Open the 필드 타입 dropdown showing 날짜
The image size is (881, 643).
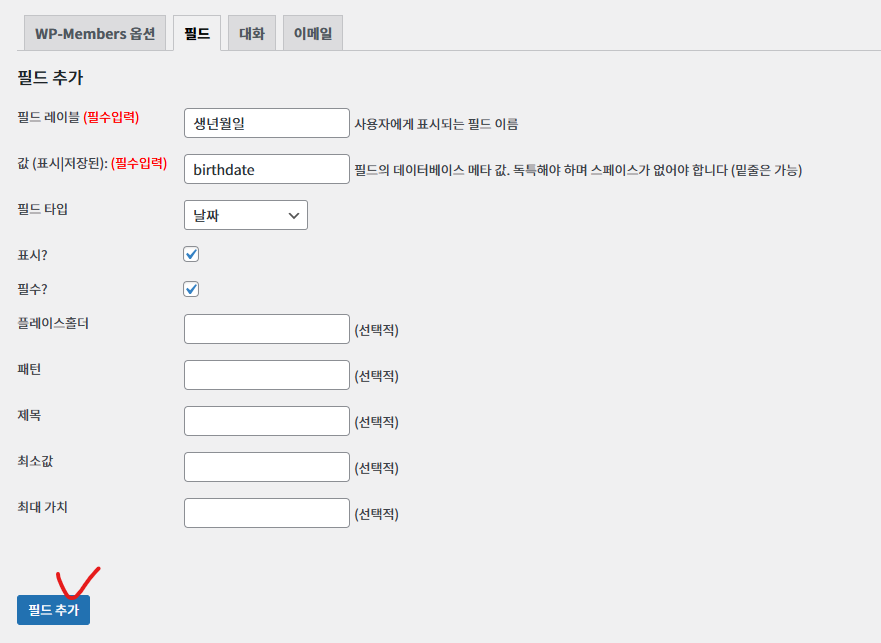246,215
